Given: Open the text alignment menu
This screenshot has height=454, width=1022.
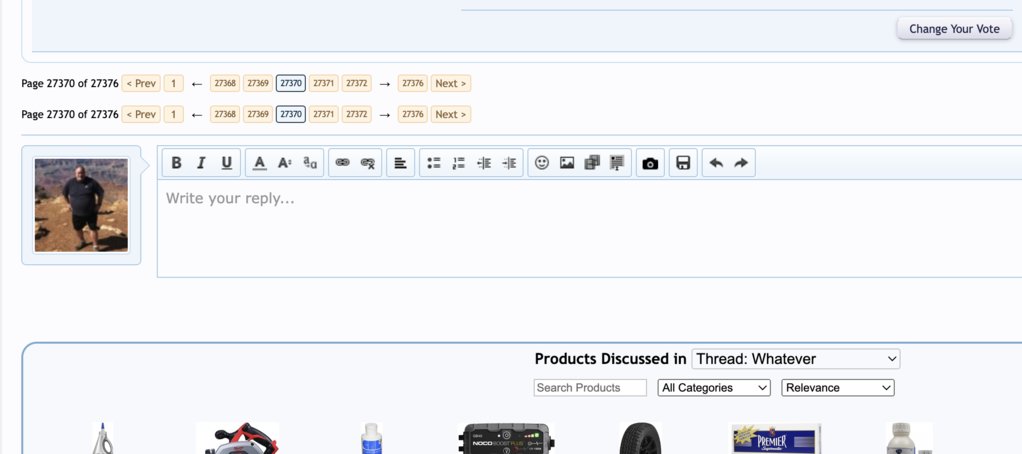Looking at the screenshot, I should coord(400,163).
